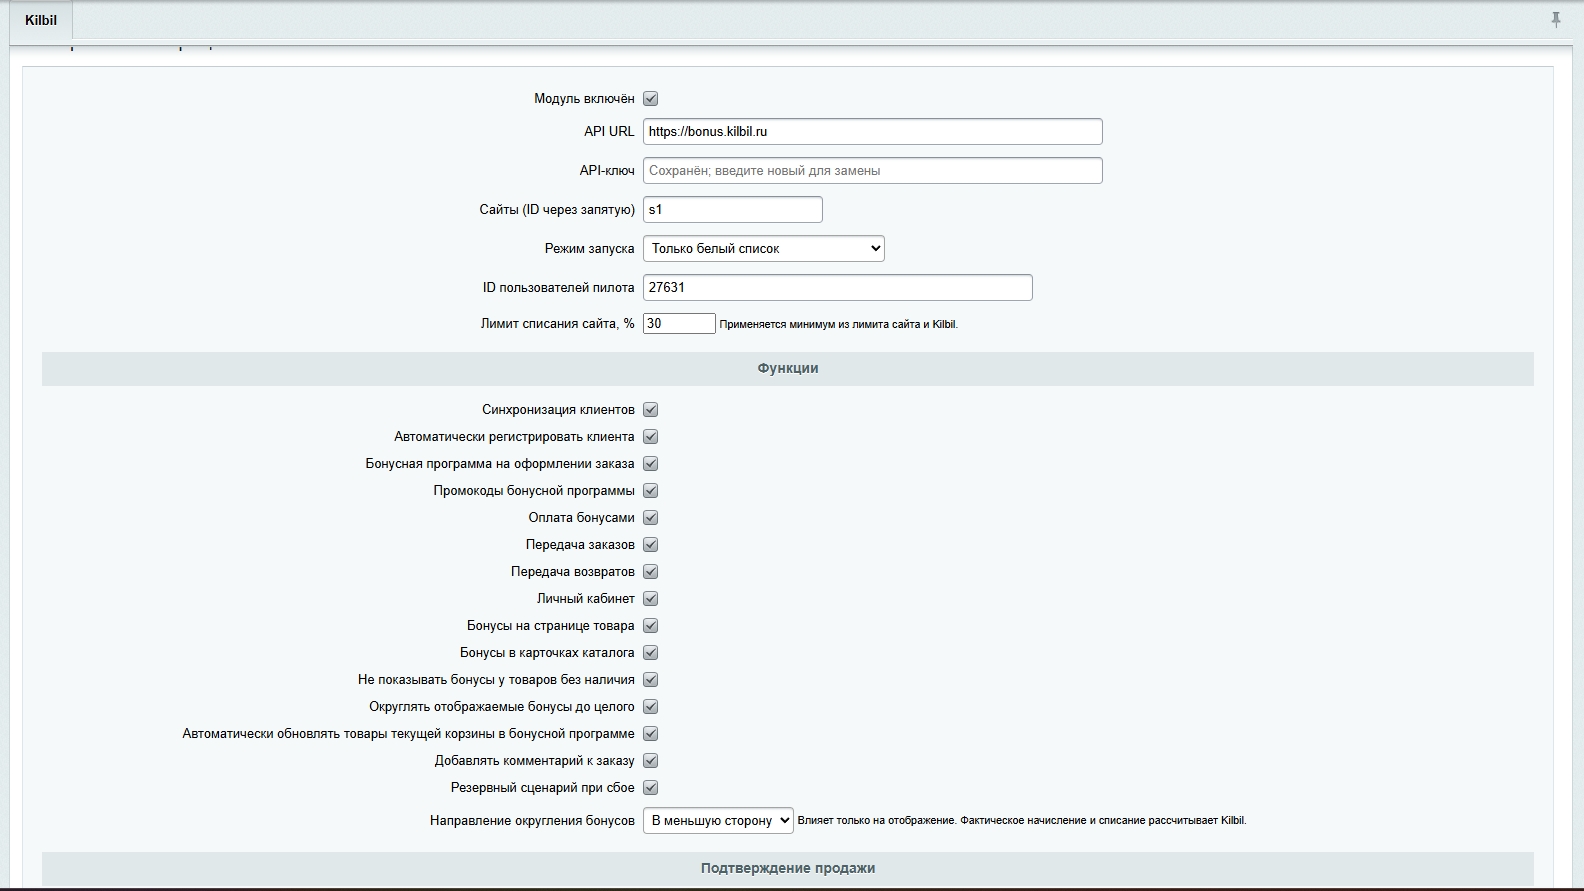Disable Промокоды бонусной программы checkbox

click(650, 491)
